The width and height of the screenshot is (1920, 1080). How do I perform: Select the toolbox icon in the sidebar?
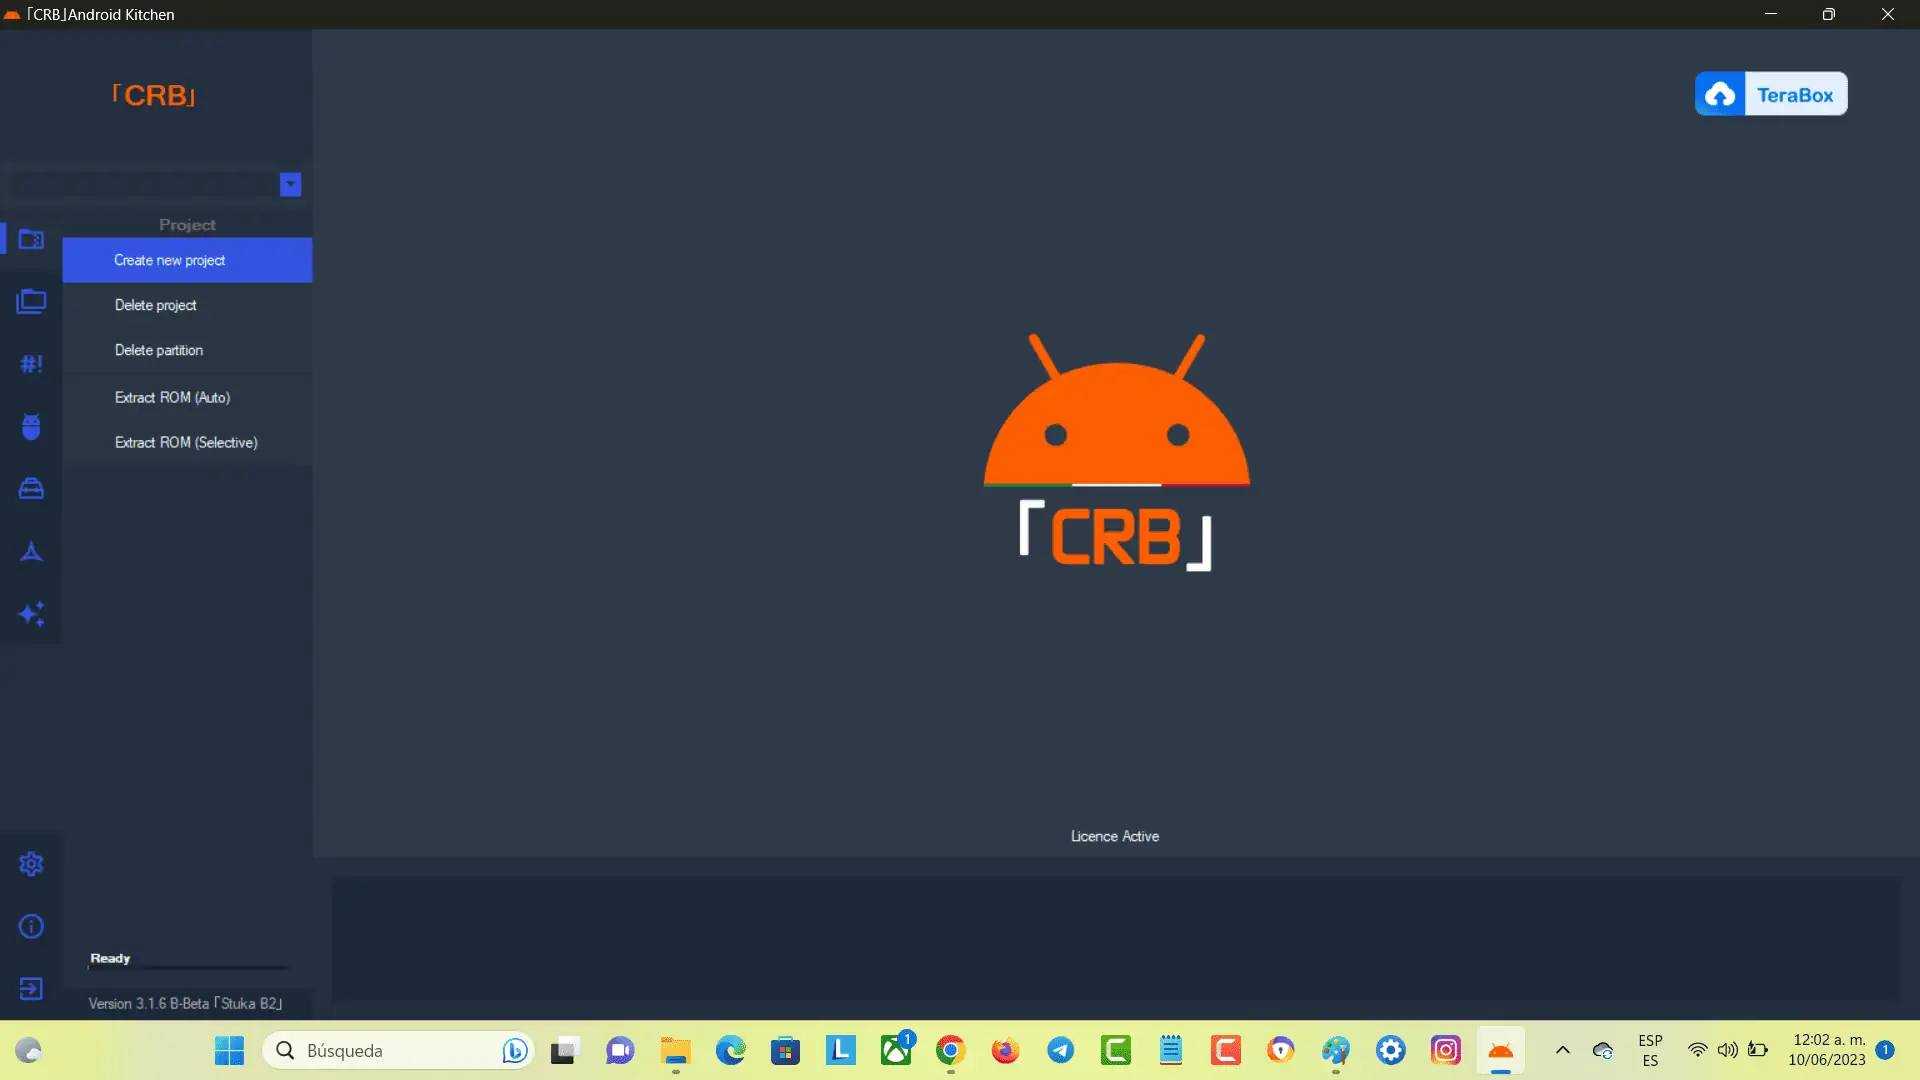pyautogui.click(x=31, y=488)
